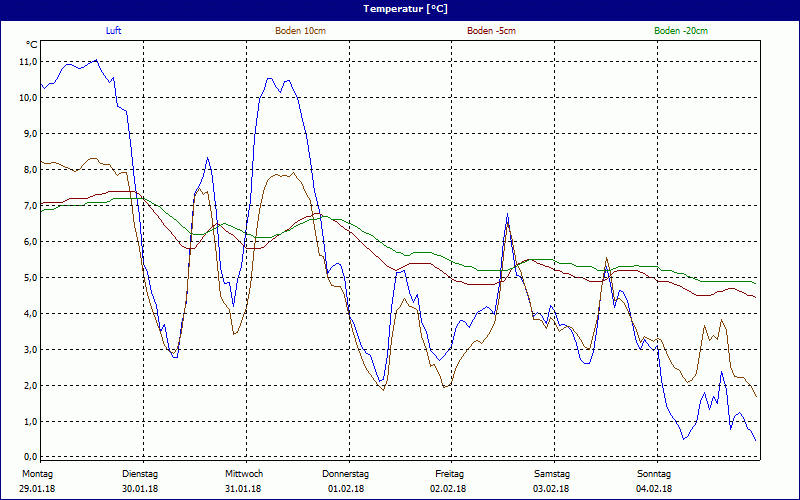800x500 pixels.
Task: Select the 'Boden 10cm' legend label
Action: tap(301, 31)
